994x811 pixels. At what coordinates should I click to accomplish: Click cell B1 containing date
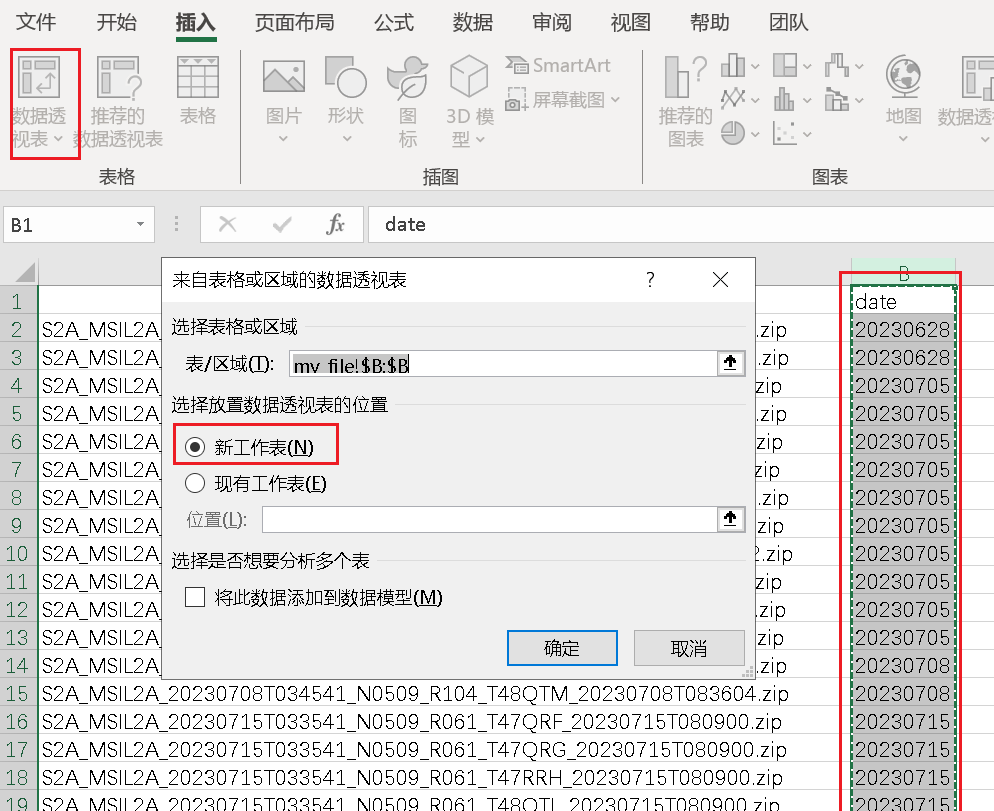coord(903,301)
